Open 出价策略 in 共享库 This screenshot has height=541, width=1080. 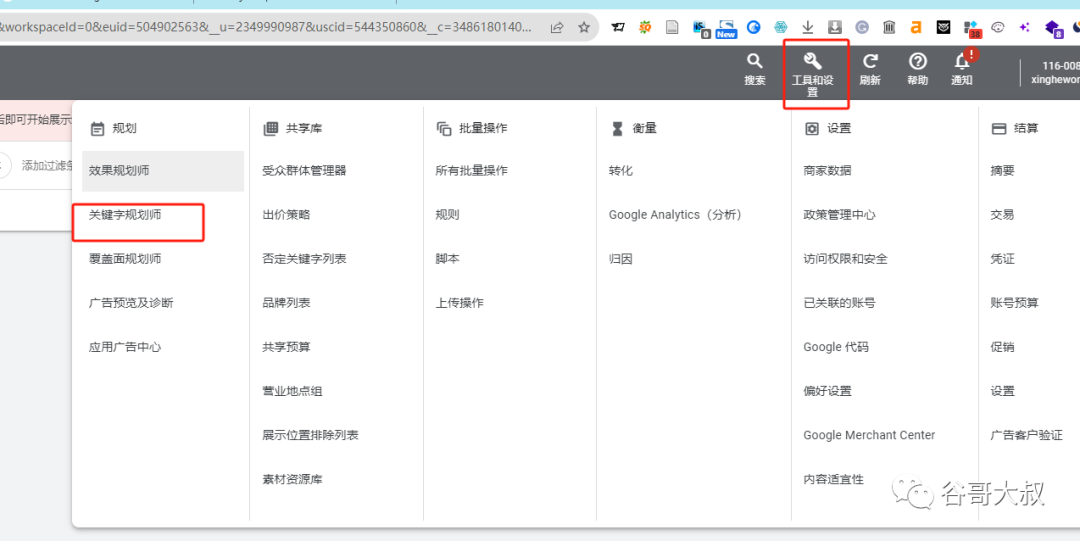click(287, 214)
